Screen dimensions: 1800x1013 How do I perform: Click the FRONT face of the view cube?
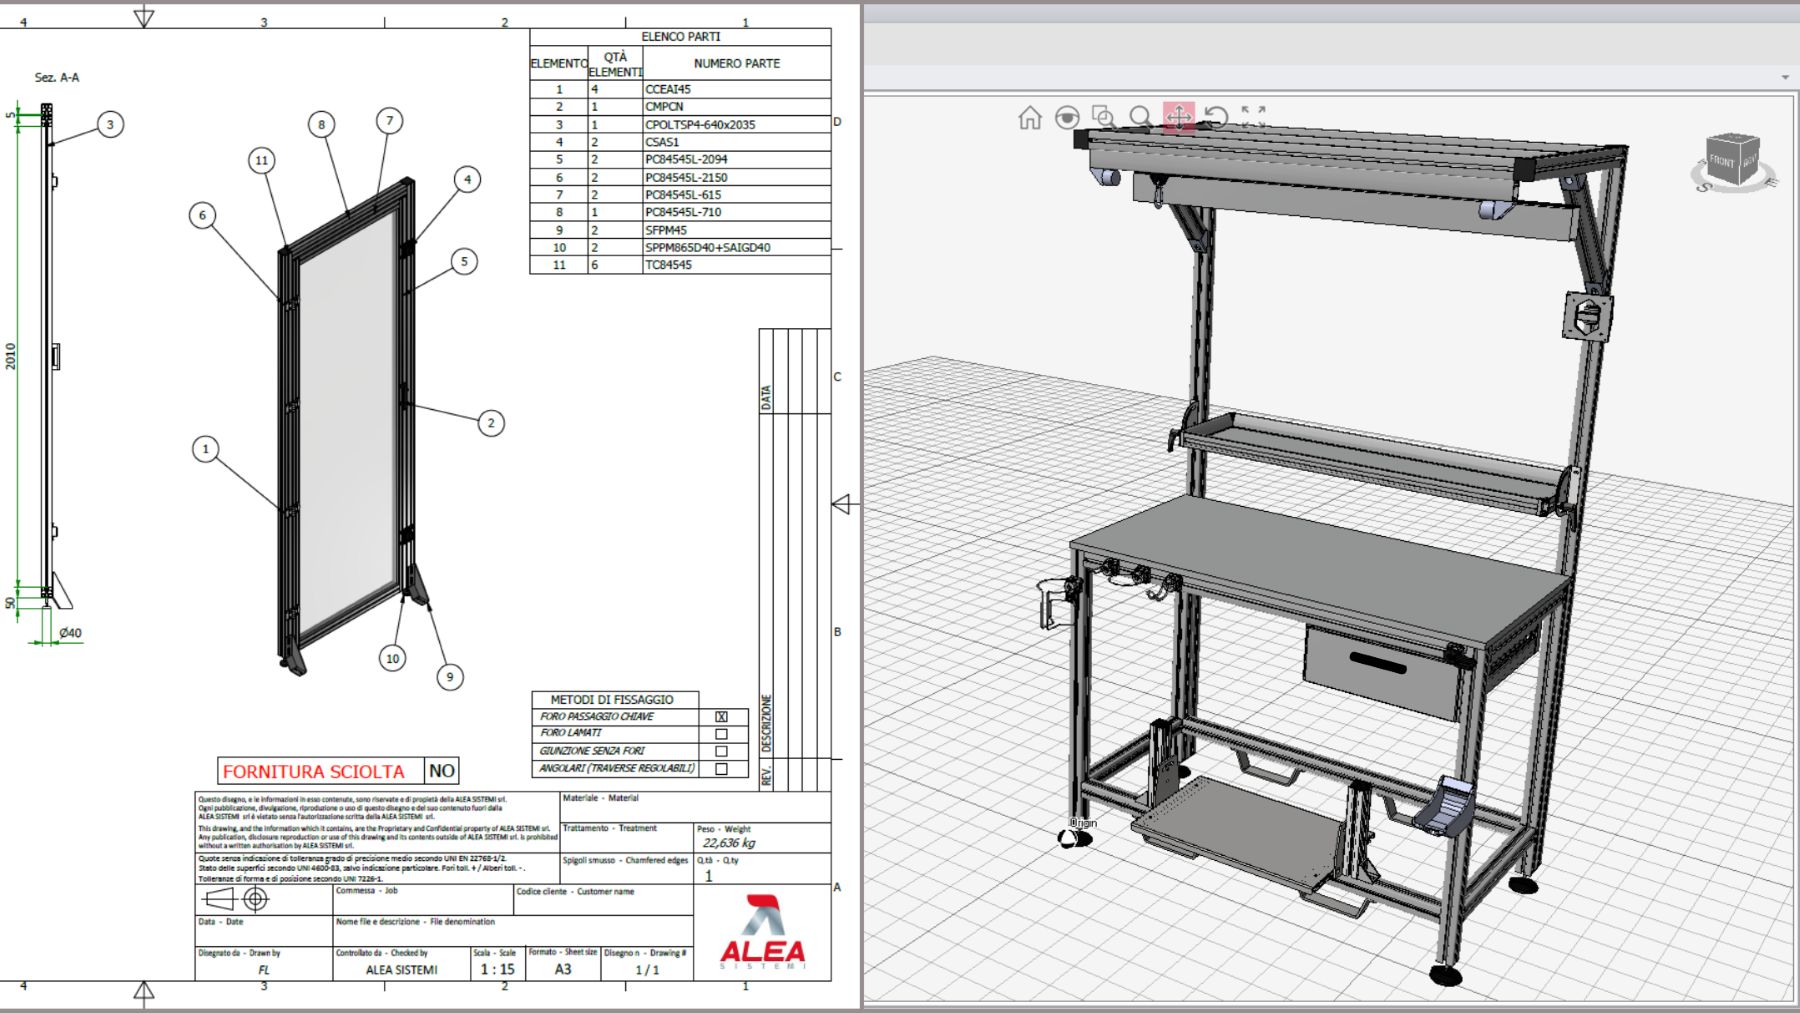pos(1722,161)
